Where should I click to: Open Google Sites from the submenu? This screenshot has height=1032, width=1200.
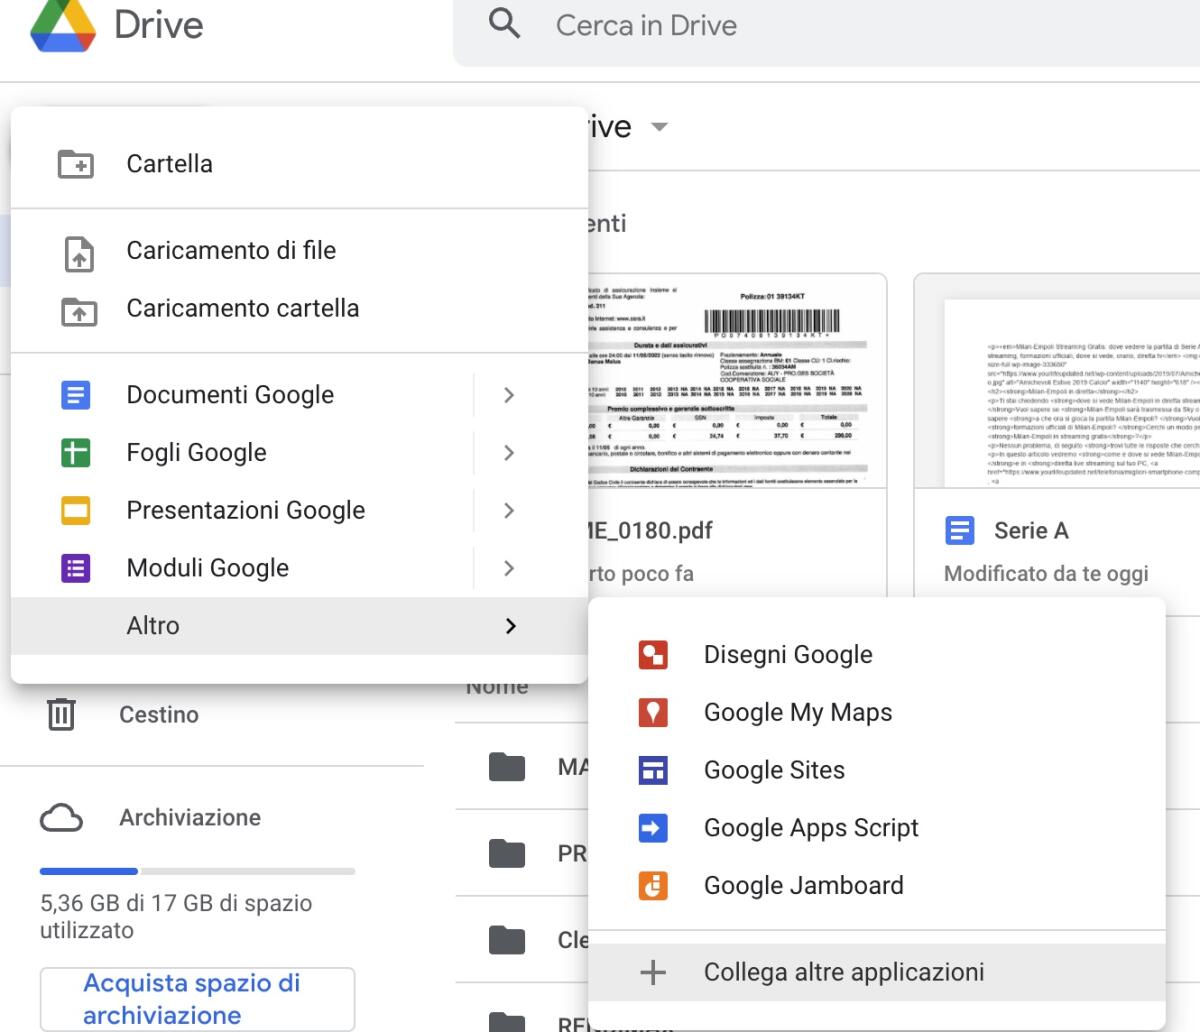(774, 770)
